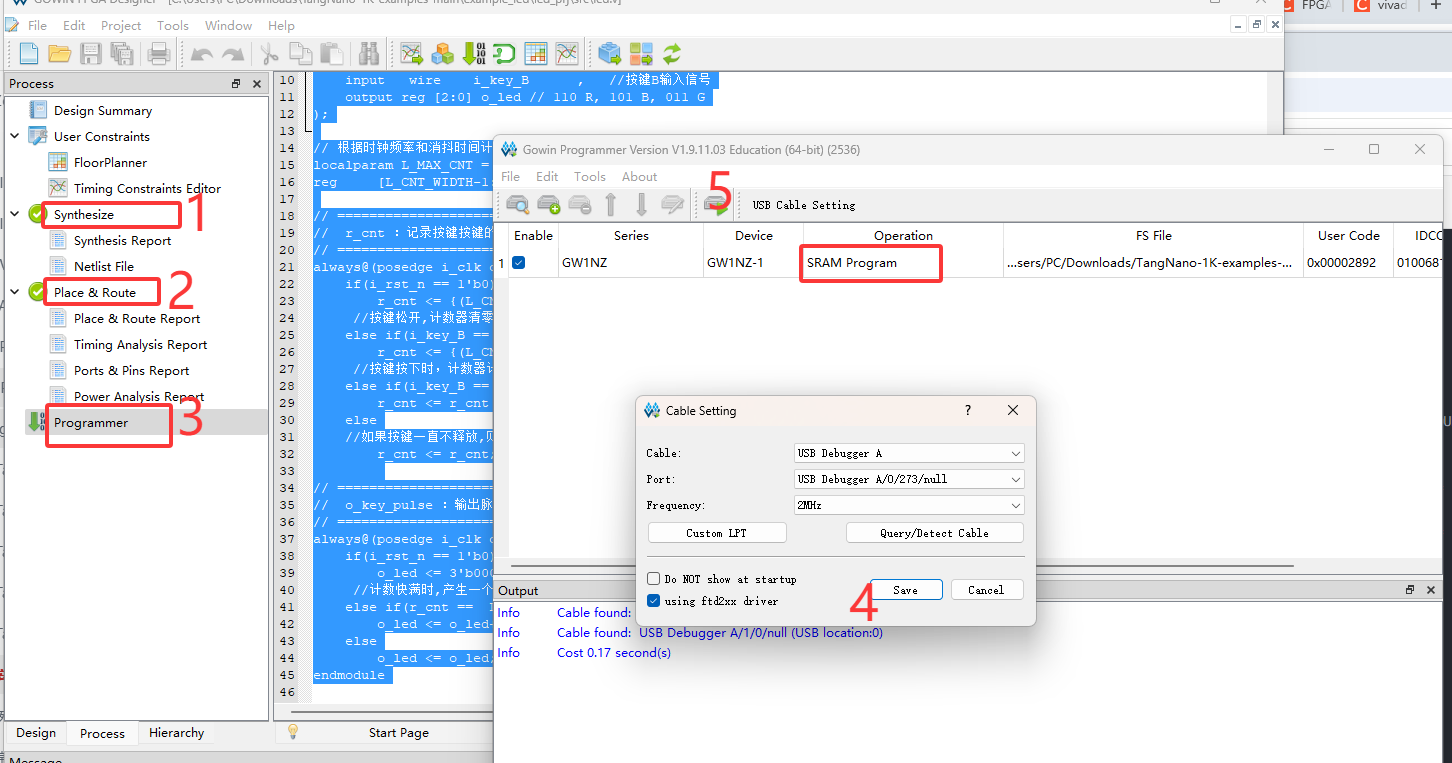This screenshot has height=763, width=1452.
Task: Open the Cable dropdown showing USB Debugger A
Action: pos(909,454)
